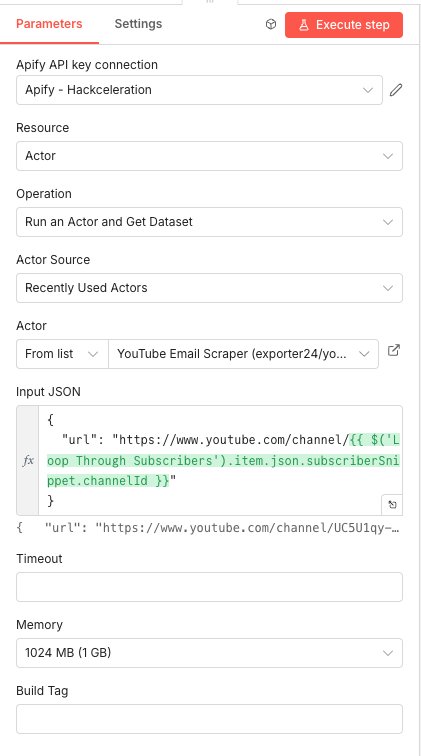The height and width of the screenshot is (756, 421).
Task: Open the actor external link icon
Action: pyautogui.click(x=394, y=351)
